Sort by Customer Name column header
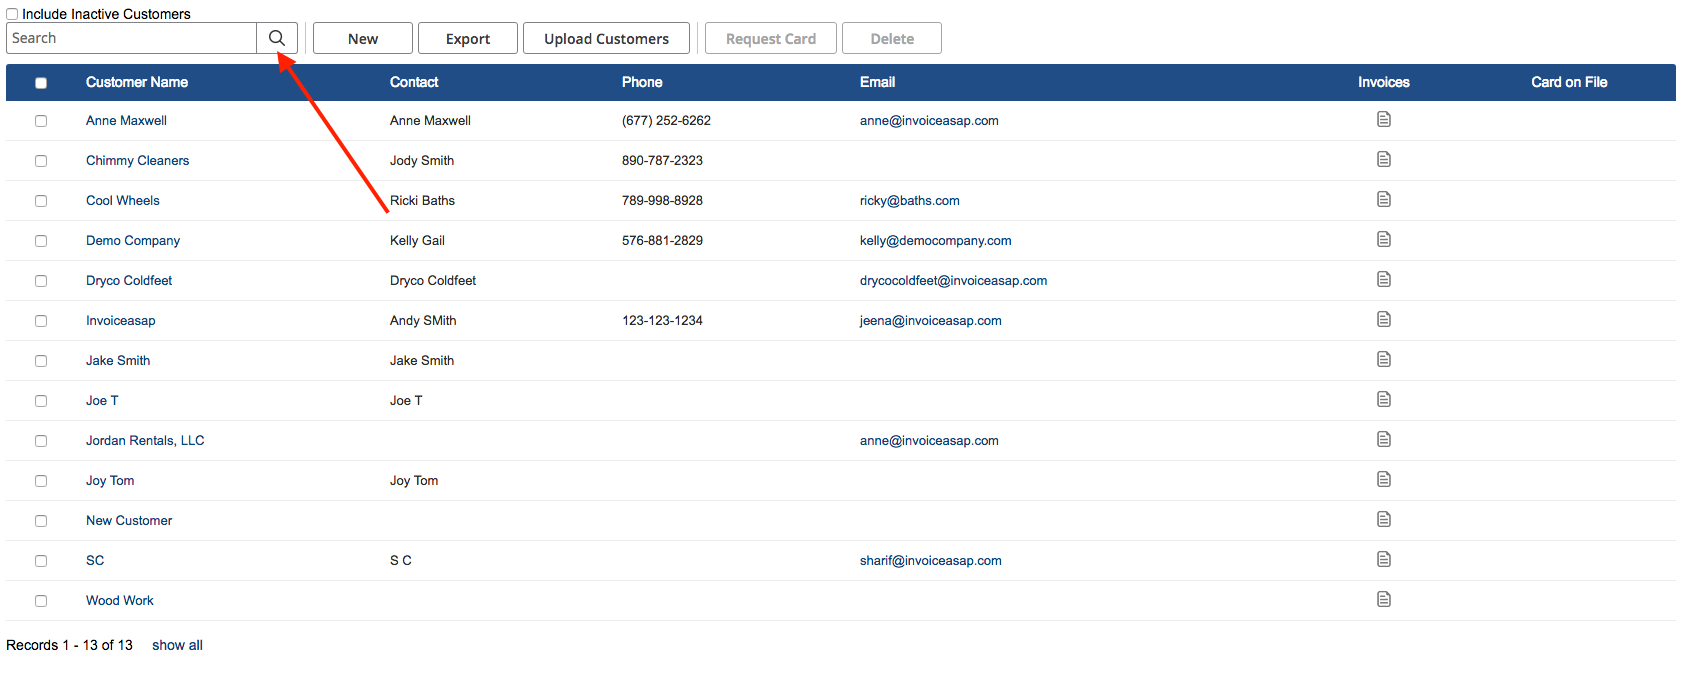Screen dimensions: 1690x683 point(137,82)
